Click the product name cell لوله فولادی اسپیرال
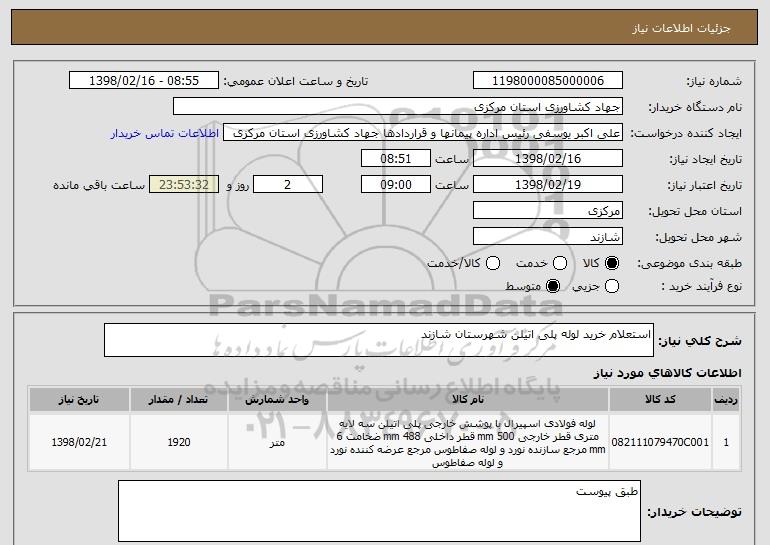The image size is (770, 545). pos(468,442)
